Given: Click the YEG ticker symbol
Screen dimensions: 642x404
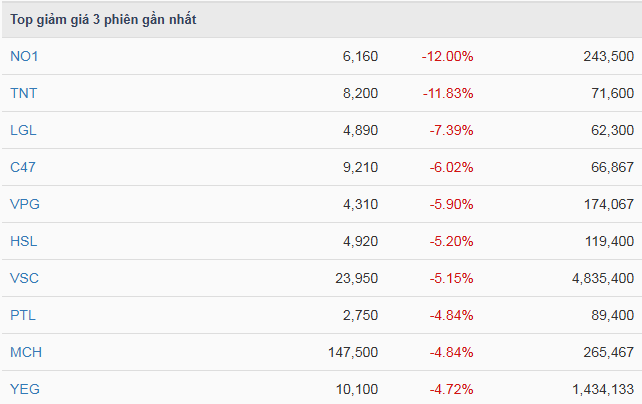Looking at the screenshot, I should tap(24, 389).
